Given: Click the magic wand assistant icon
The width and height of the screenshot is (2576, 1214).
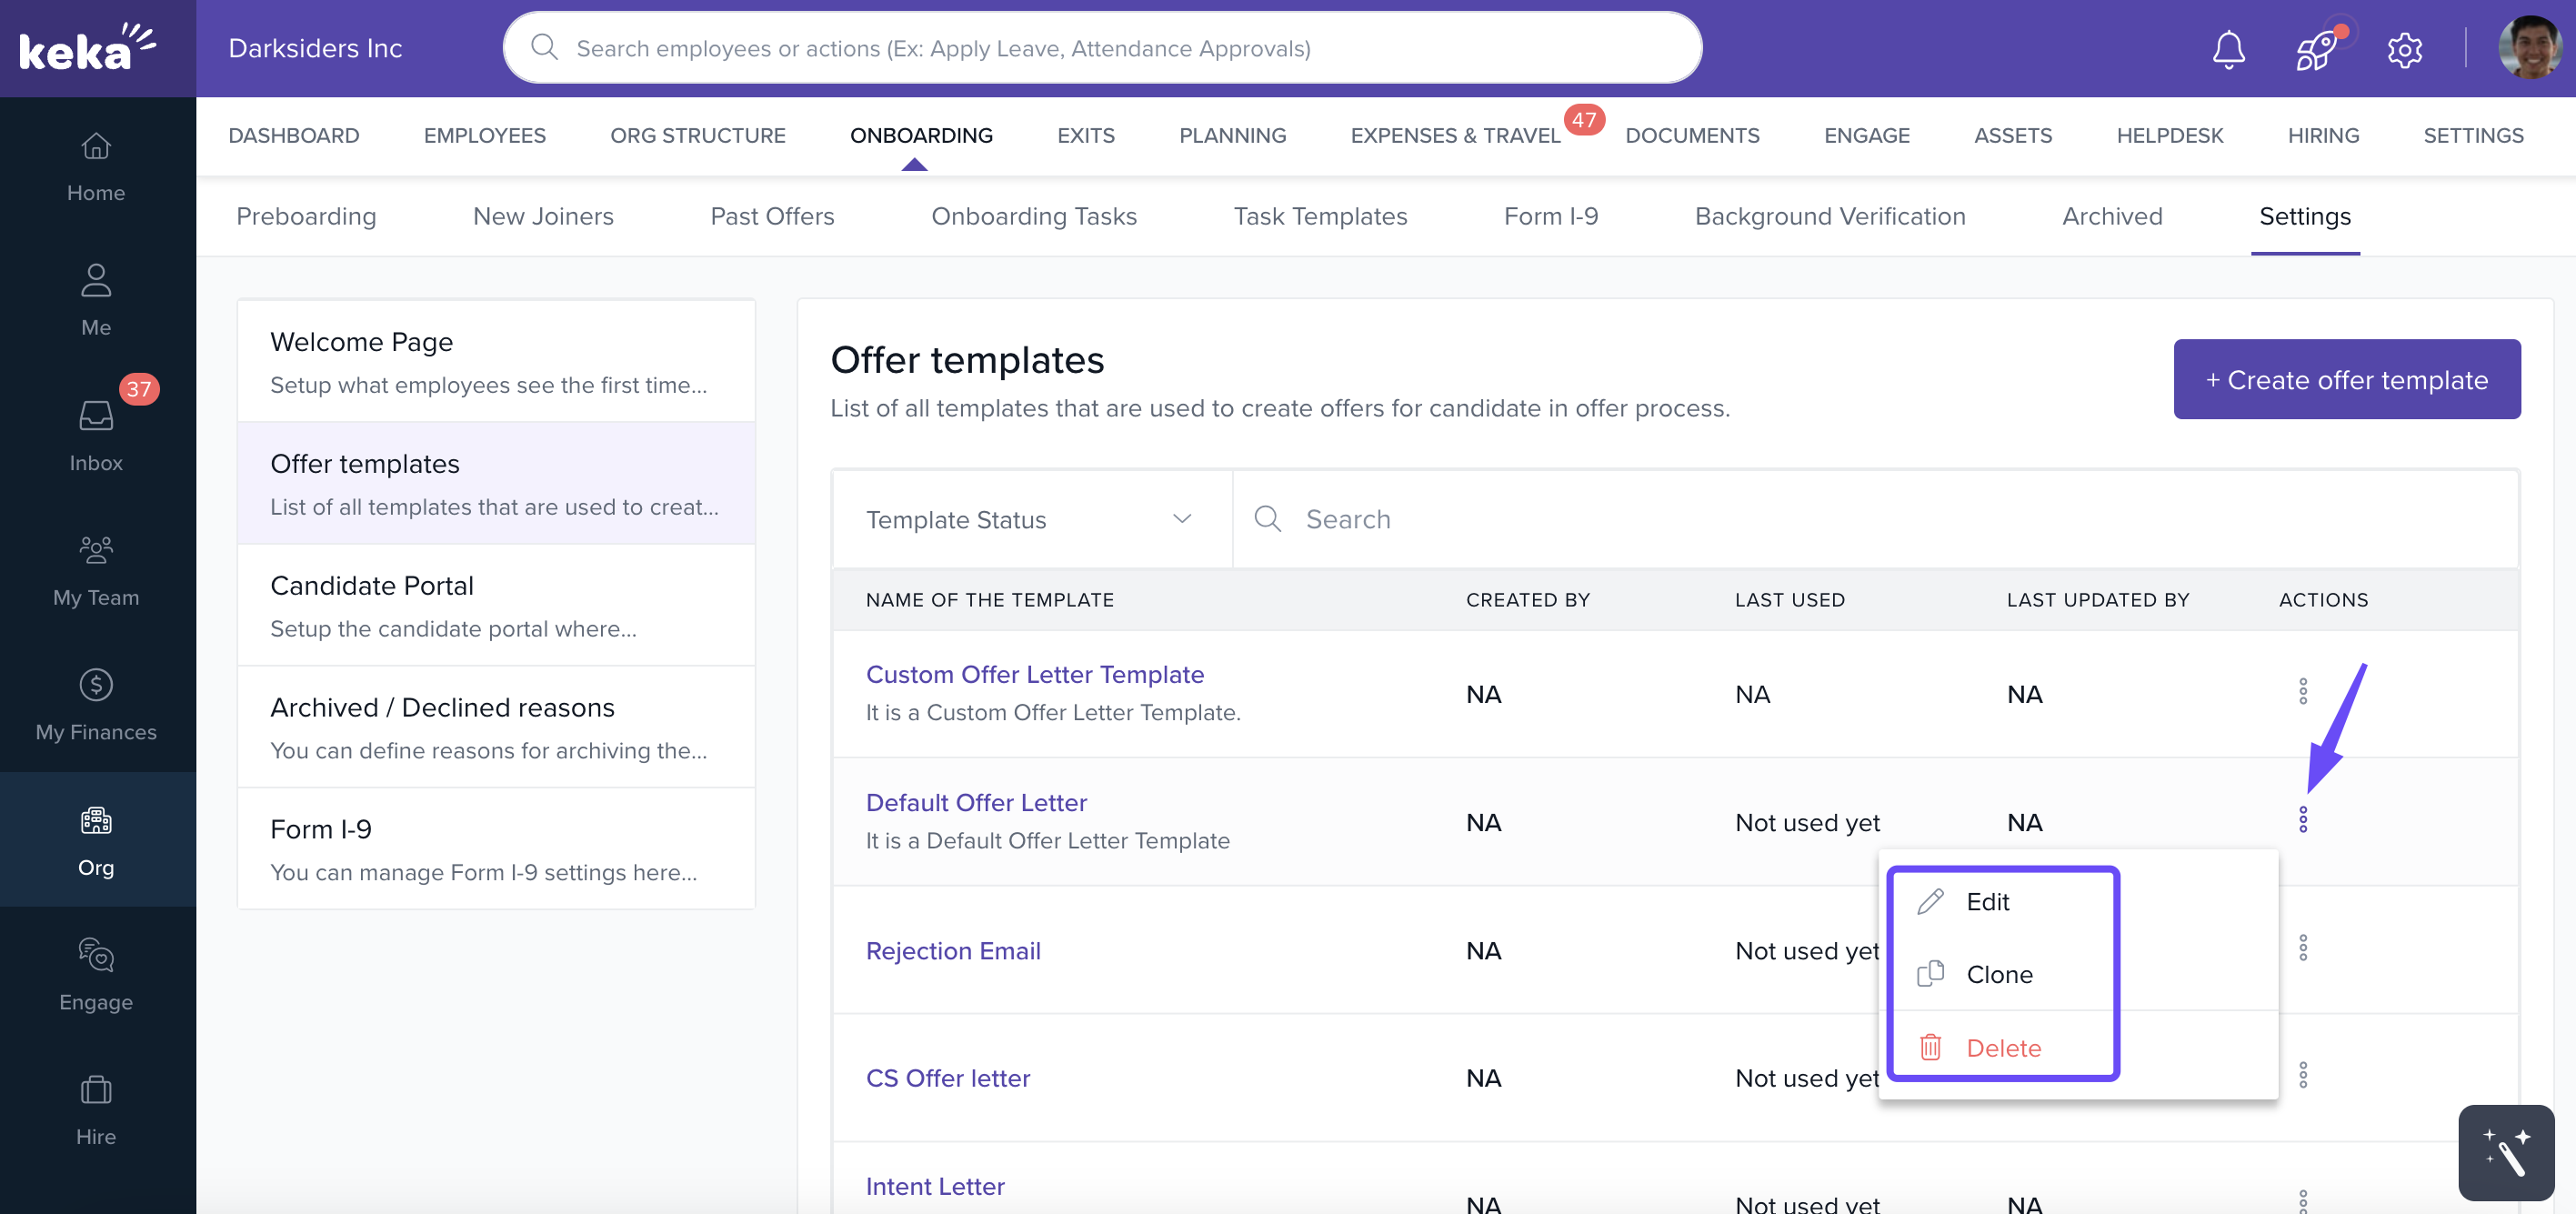Looking at the screenshot, I should coord(2506,1152).
